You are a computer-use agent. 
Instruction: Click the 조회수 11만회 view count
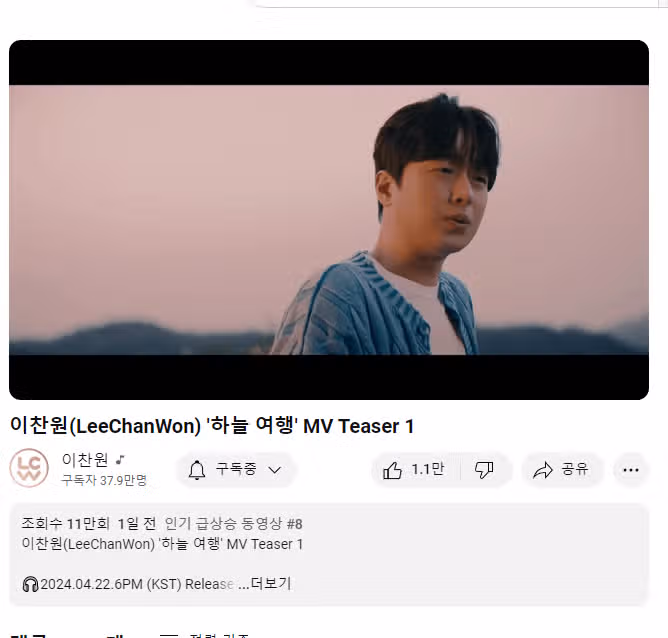(66, 523)
